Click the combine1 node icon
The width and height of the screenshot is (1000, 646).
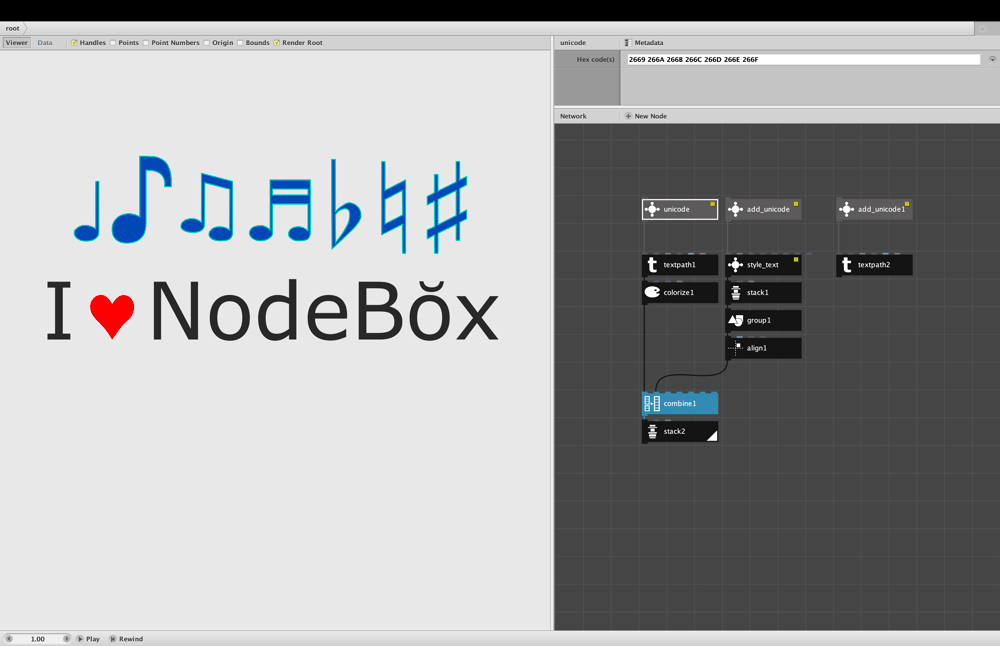click(652, 404)
